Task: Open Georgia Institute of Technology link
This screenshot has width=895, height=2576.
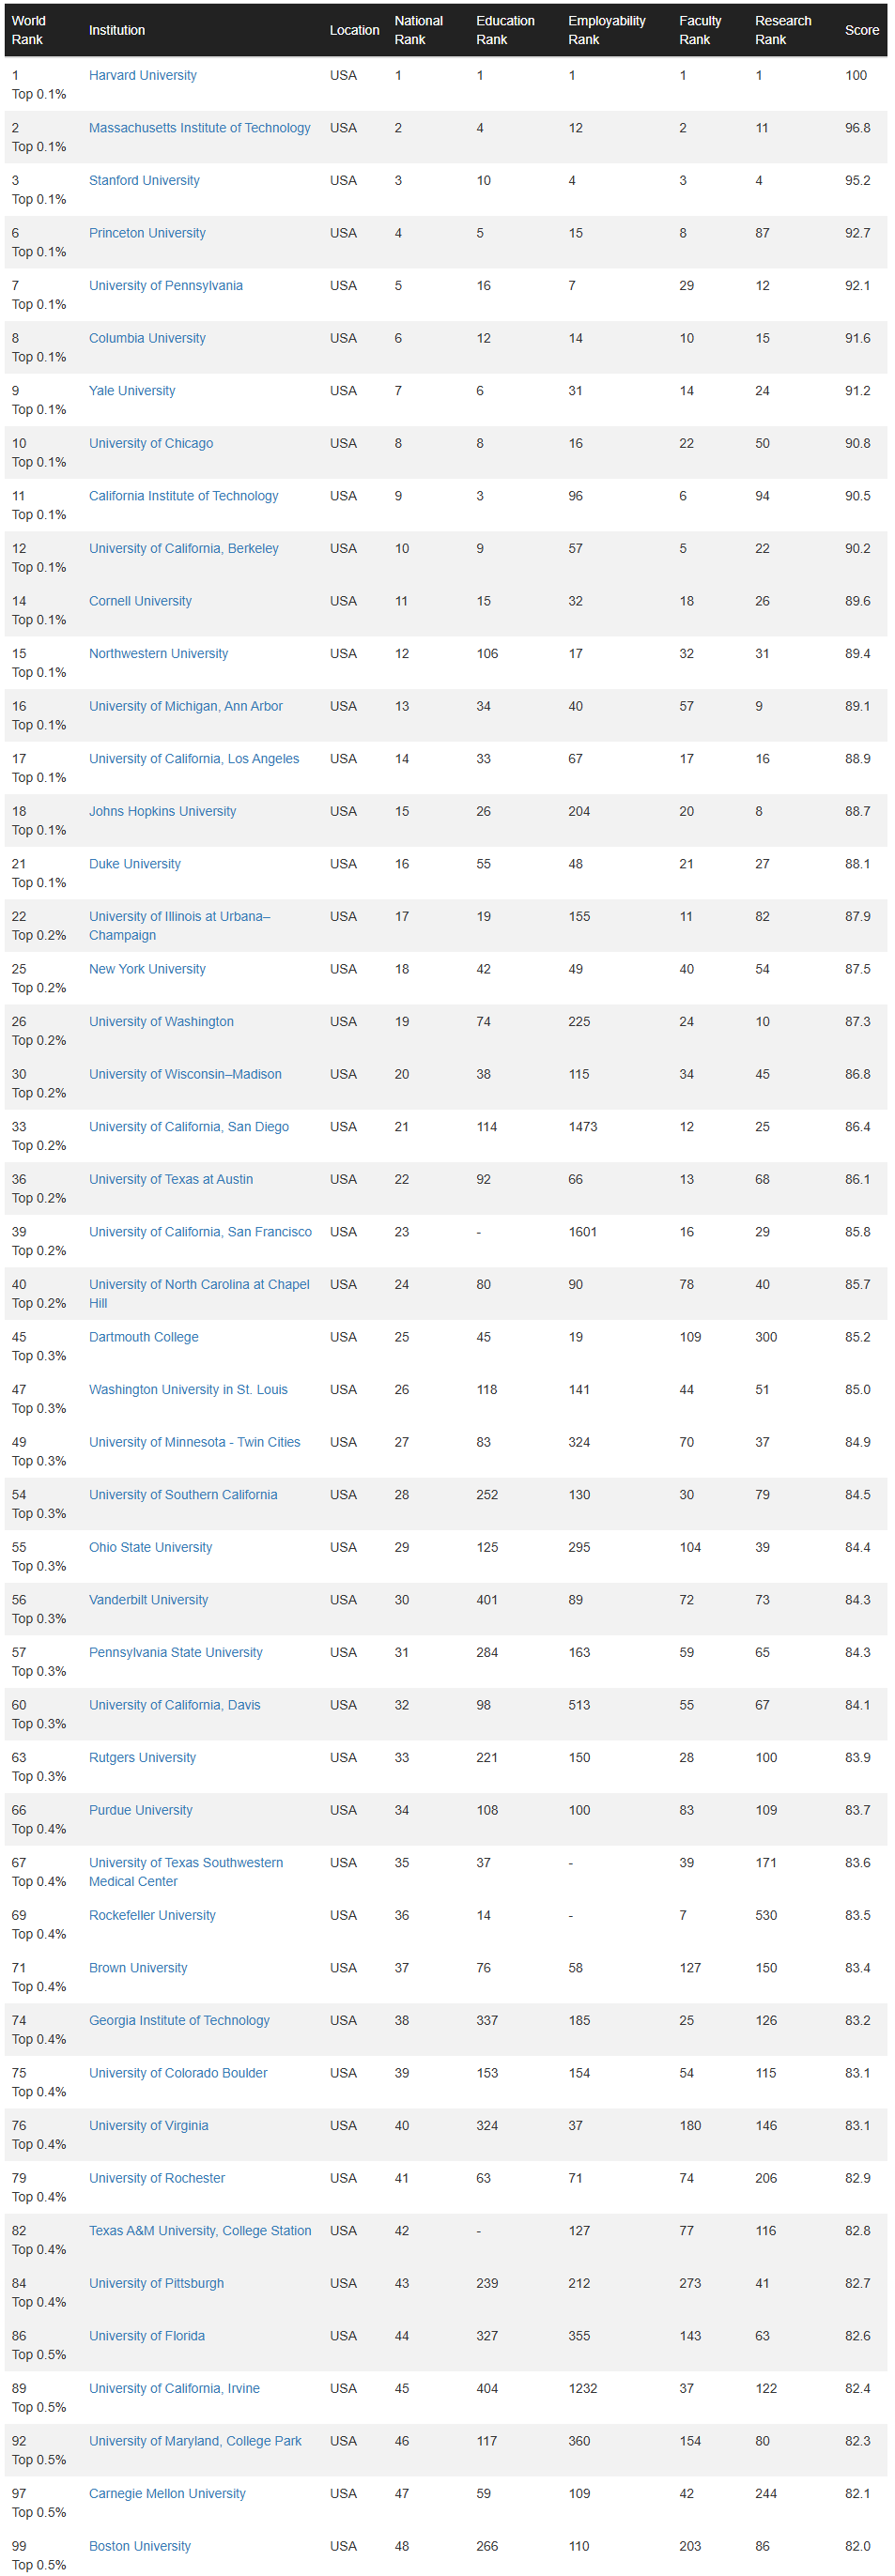Action: click(x=179, y=2020)
